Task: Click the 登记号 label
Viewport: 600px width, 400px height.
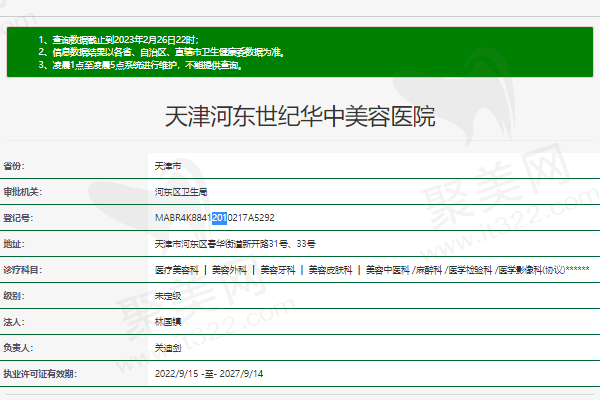Action: click(x=17, y=217)
